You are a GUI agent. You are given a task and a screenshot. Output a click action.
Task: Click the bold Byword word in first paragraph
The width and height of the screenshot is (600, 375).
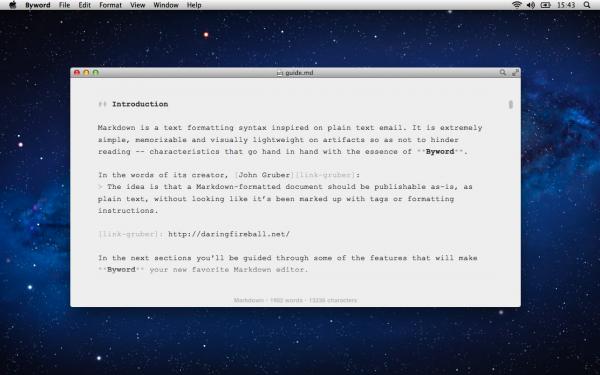440,152
